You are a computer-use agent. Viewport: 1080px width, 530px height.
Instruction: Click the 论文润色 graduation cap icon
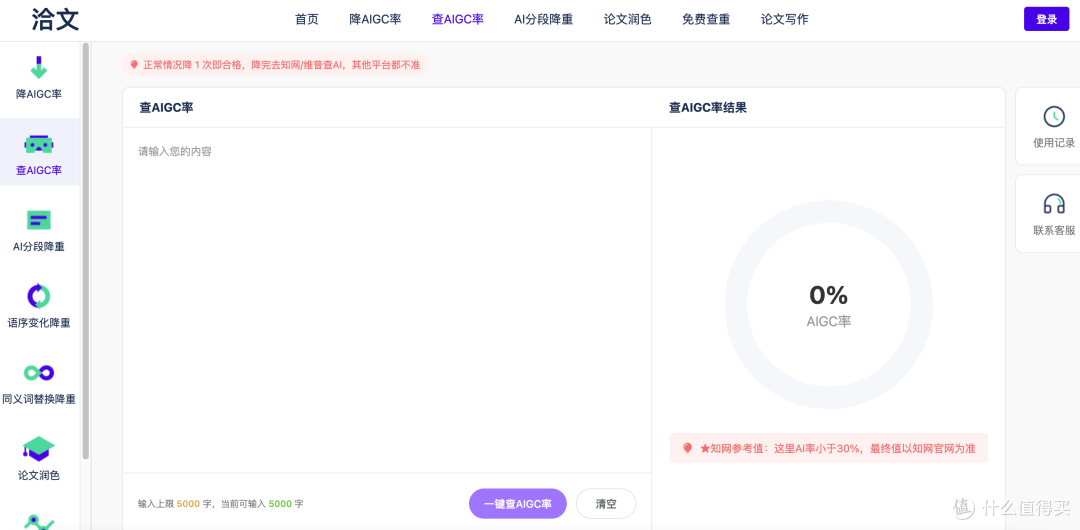click(39, 449)
